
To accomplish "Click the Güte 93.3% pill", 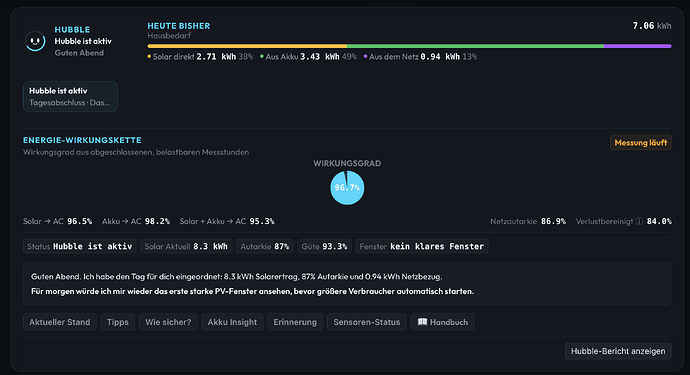I will click(x=324, y=246).
